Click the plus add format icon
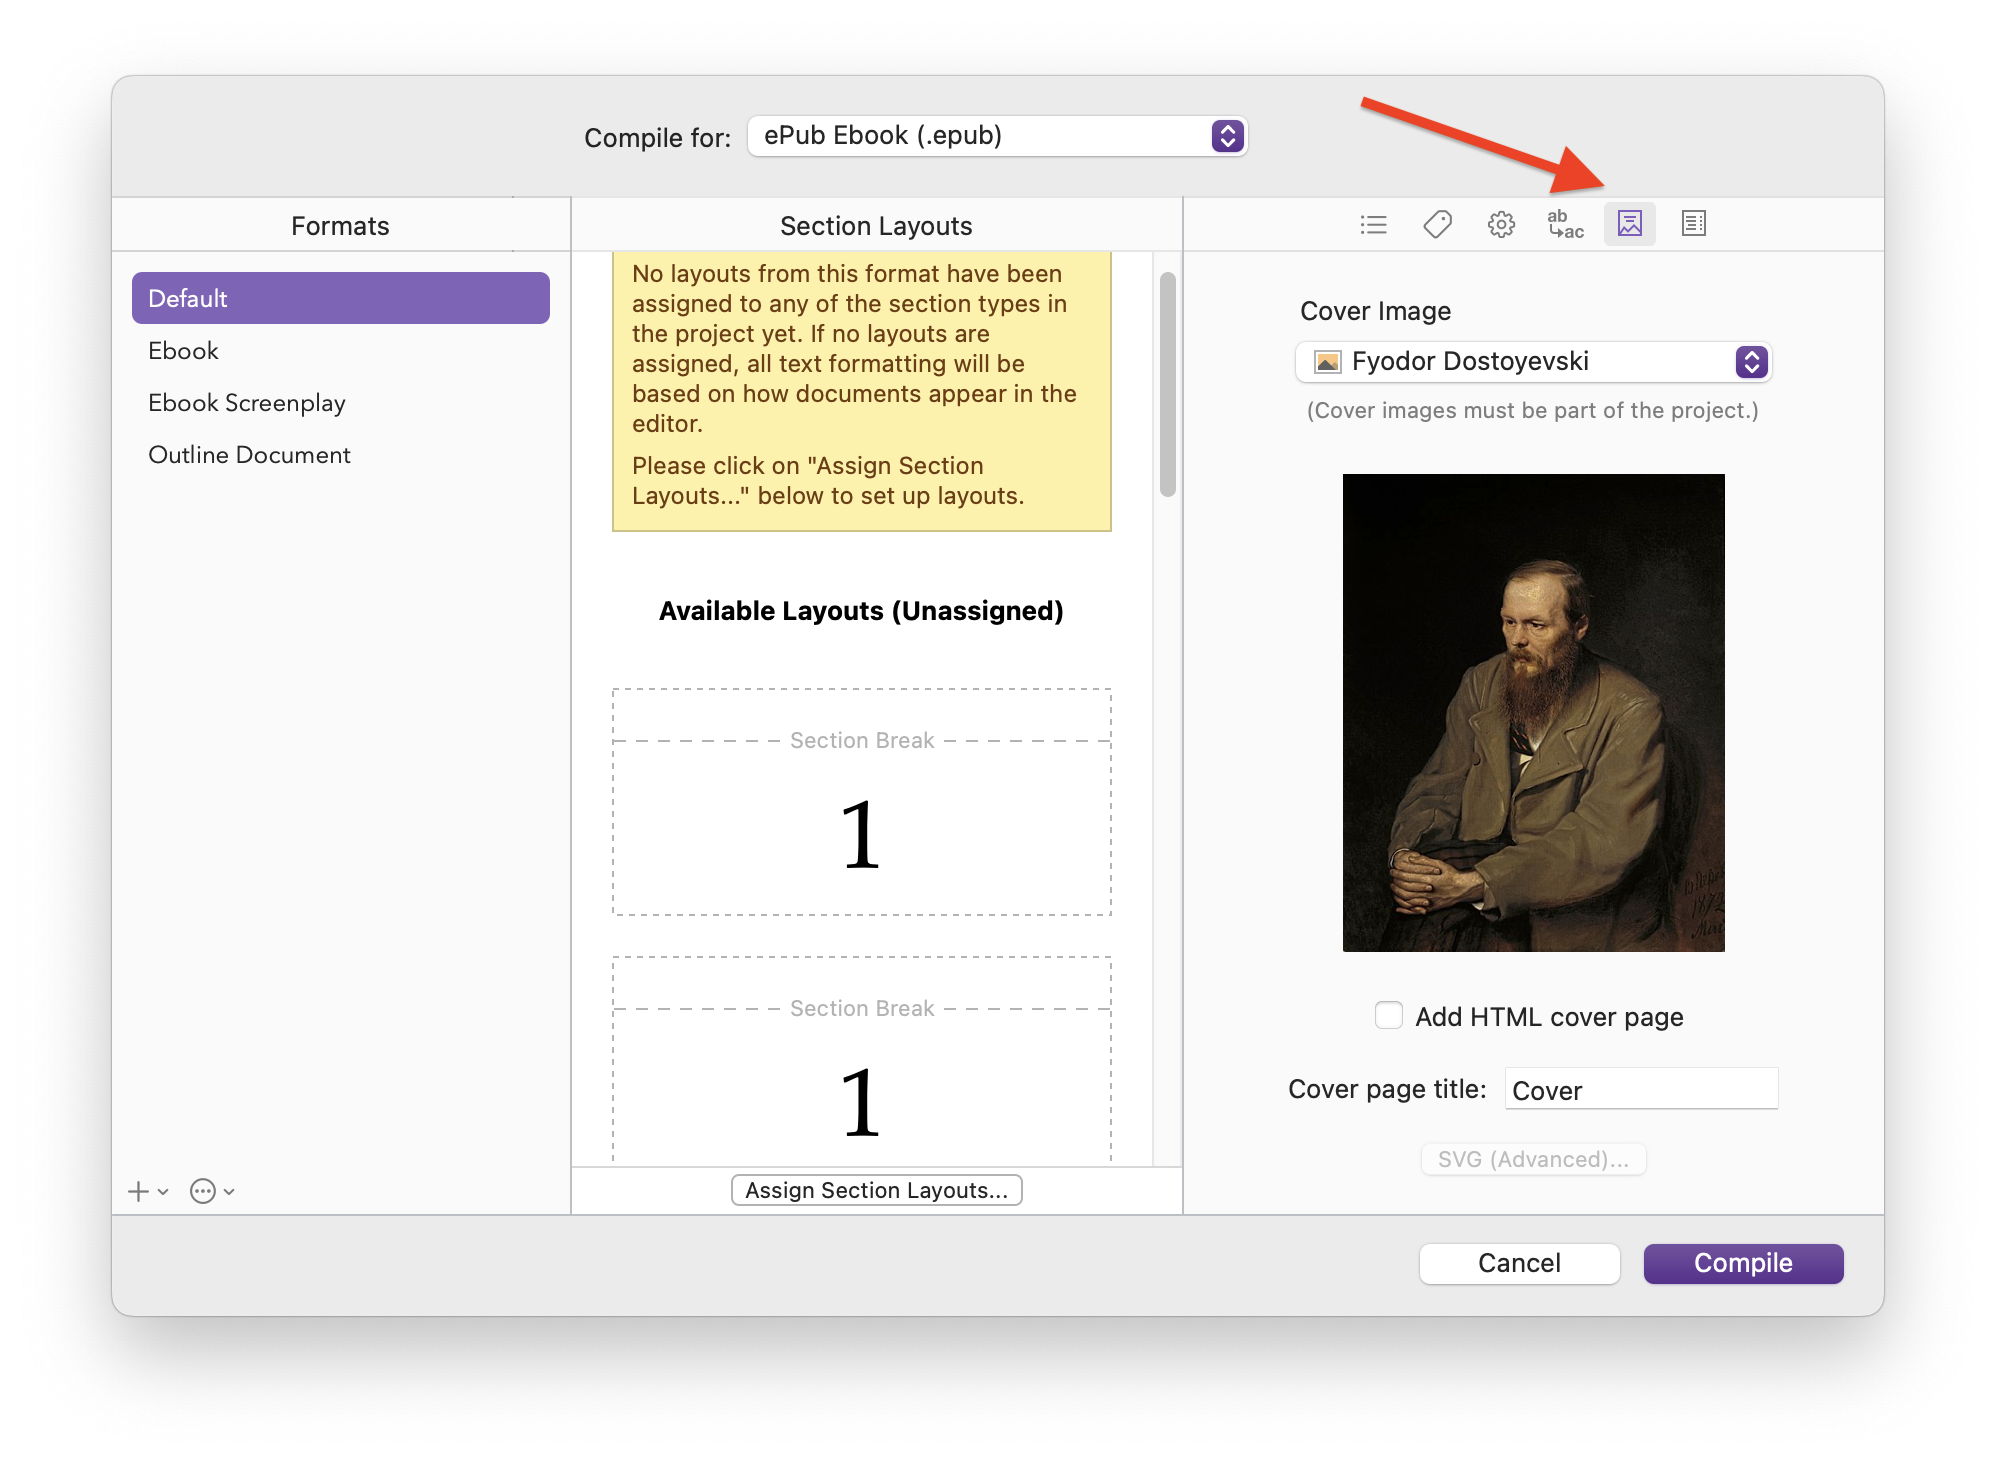 coord(138,1191)
